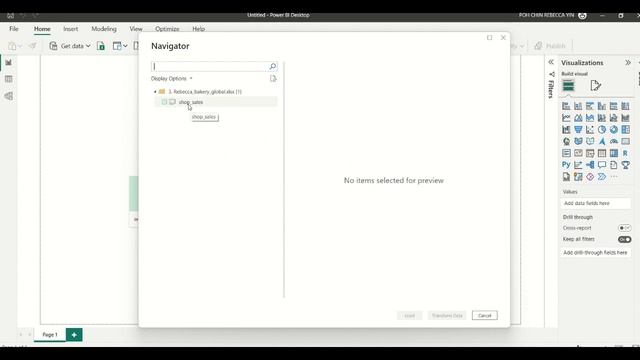Select the Funnel chart visual
The height and width of the screenshot is (360, 640).
578,130
